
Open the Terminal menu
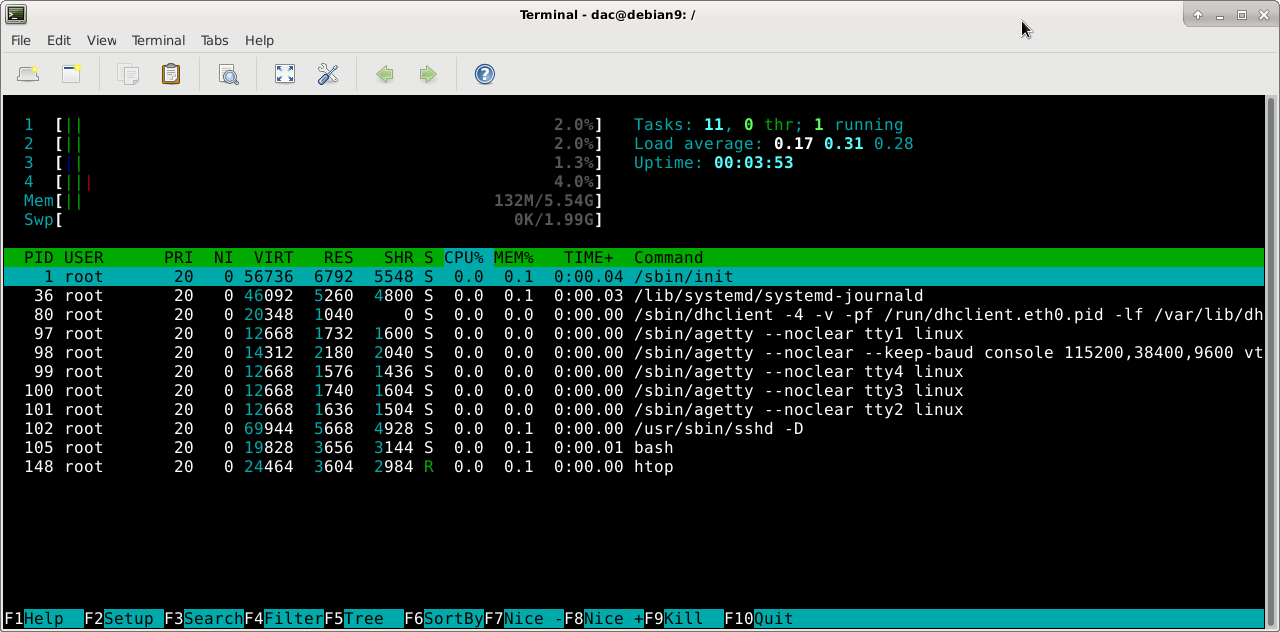pyautogui.click(x=158, y=40)
